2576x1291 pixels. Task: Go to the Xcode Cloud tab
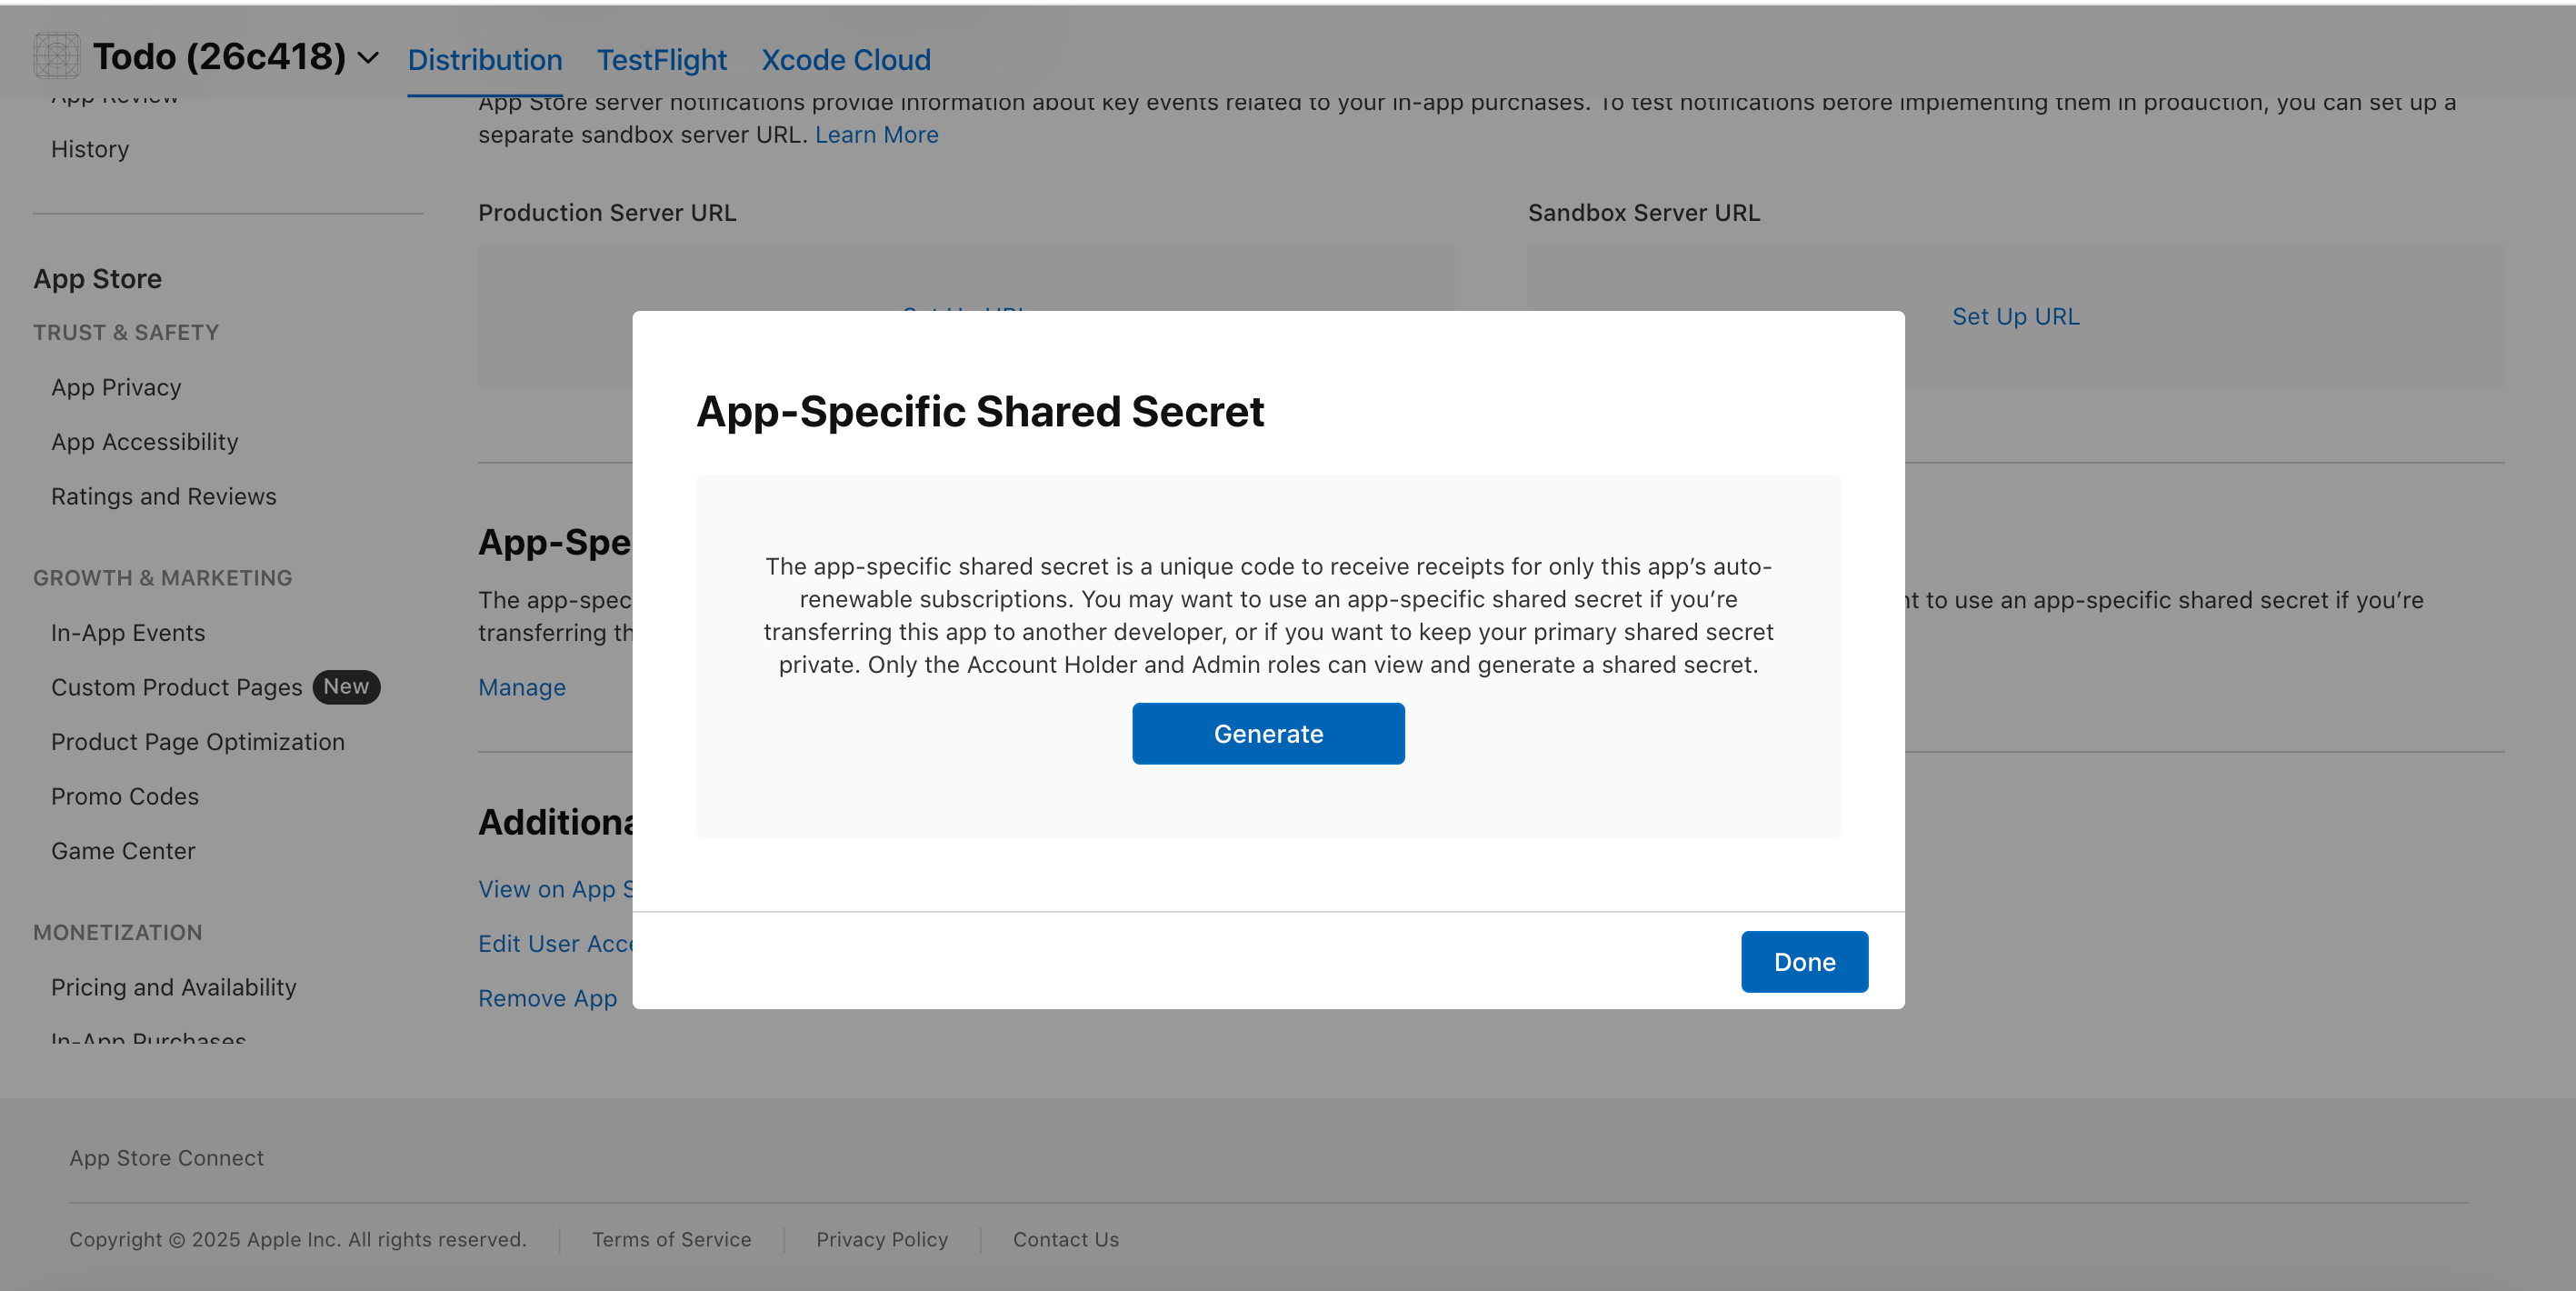pyautogui.click(x=845, y=60)
